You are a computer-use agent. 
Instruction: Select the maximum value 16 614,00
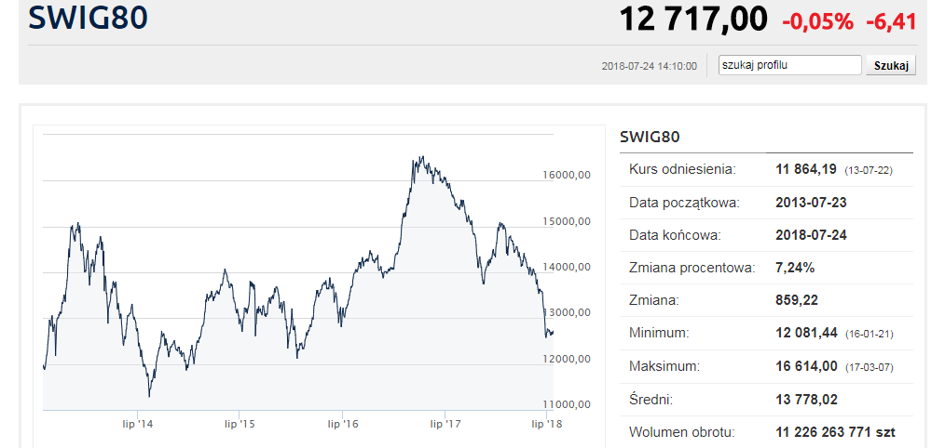[x=806, y=366]
